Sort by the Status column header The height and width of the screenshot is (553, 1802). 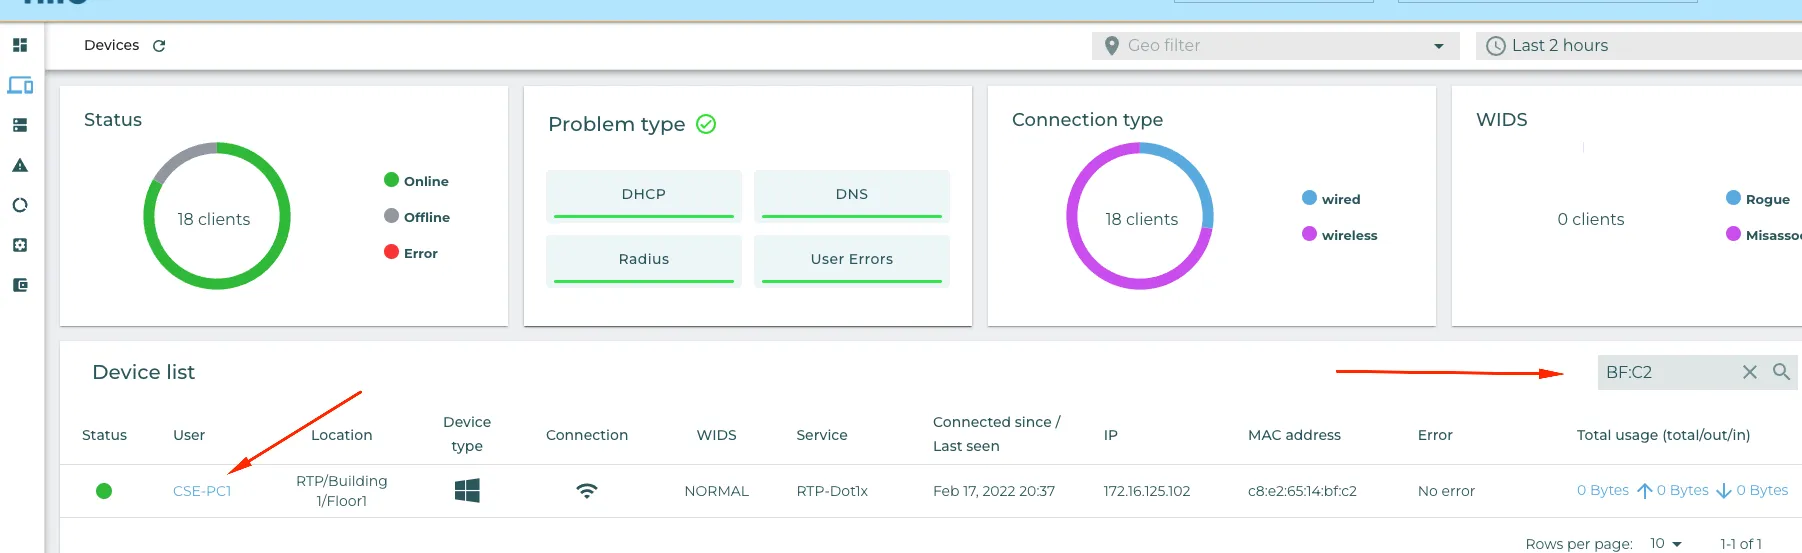104,435
